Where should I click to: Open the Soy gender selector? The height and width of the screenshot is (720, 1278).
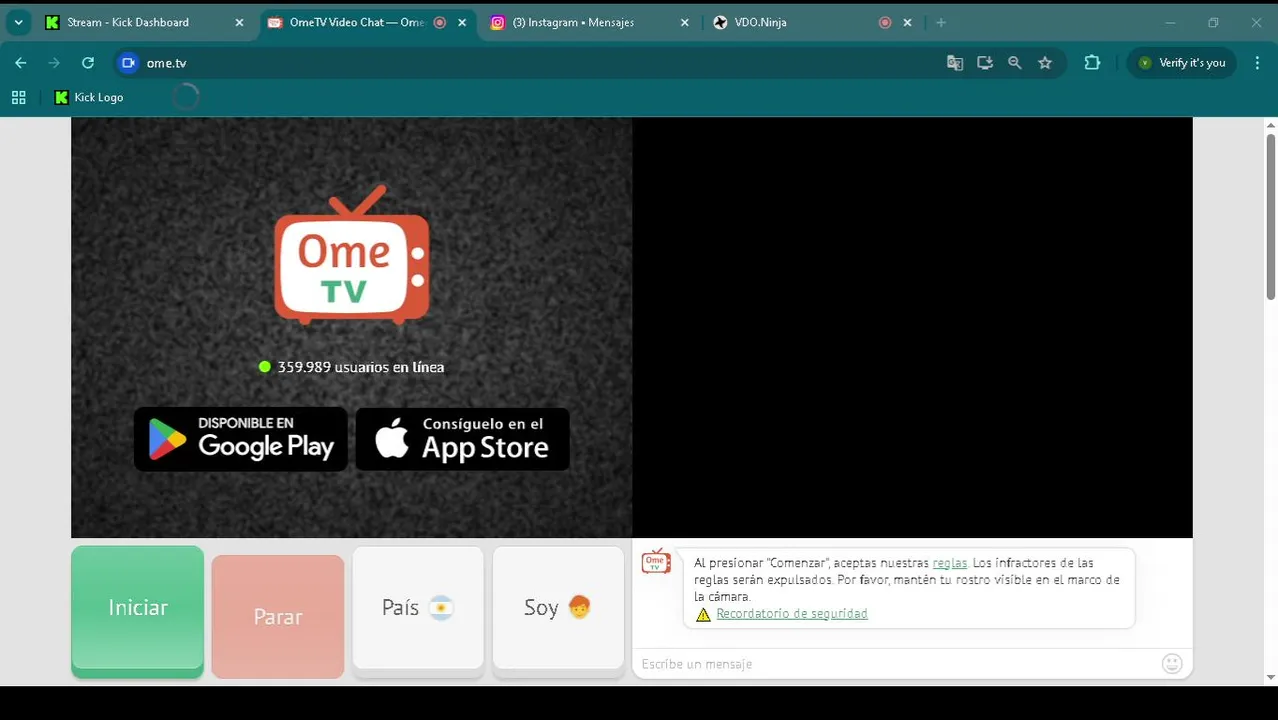point(558,608)
